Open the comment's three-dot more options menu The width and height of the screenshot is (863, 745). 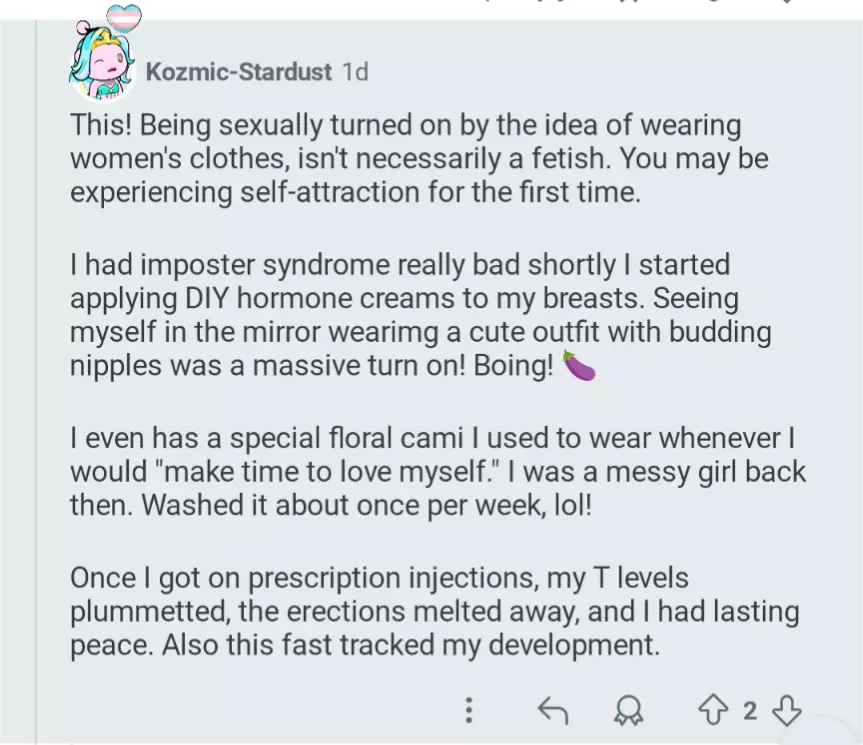pos(468,711)
